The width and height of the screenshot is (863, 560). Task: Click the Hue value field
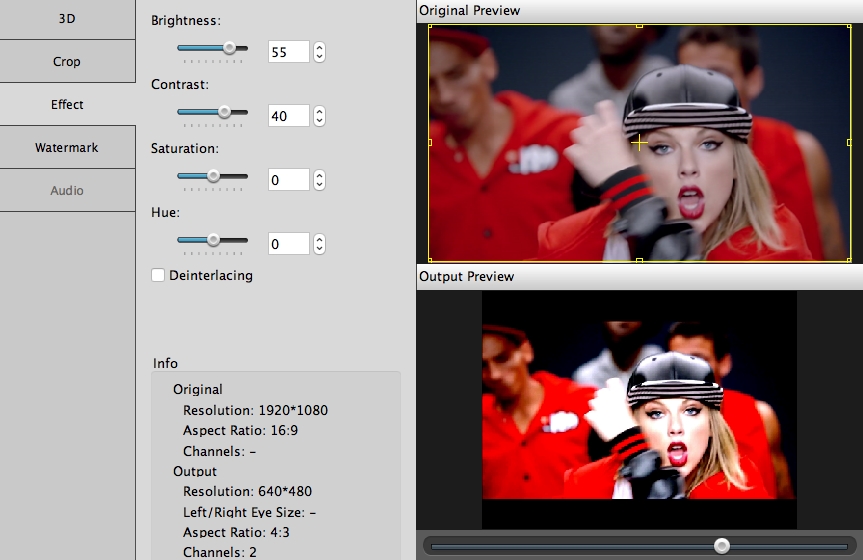coord(289,243)
